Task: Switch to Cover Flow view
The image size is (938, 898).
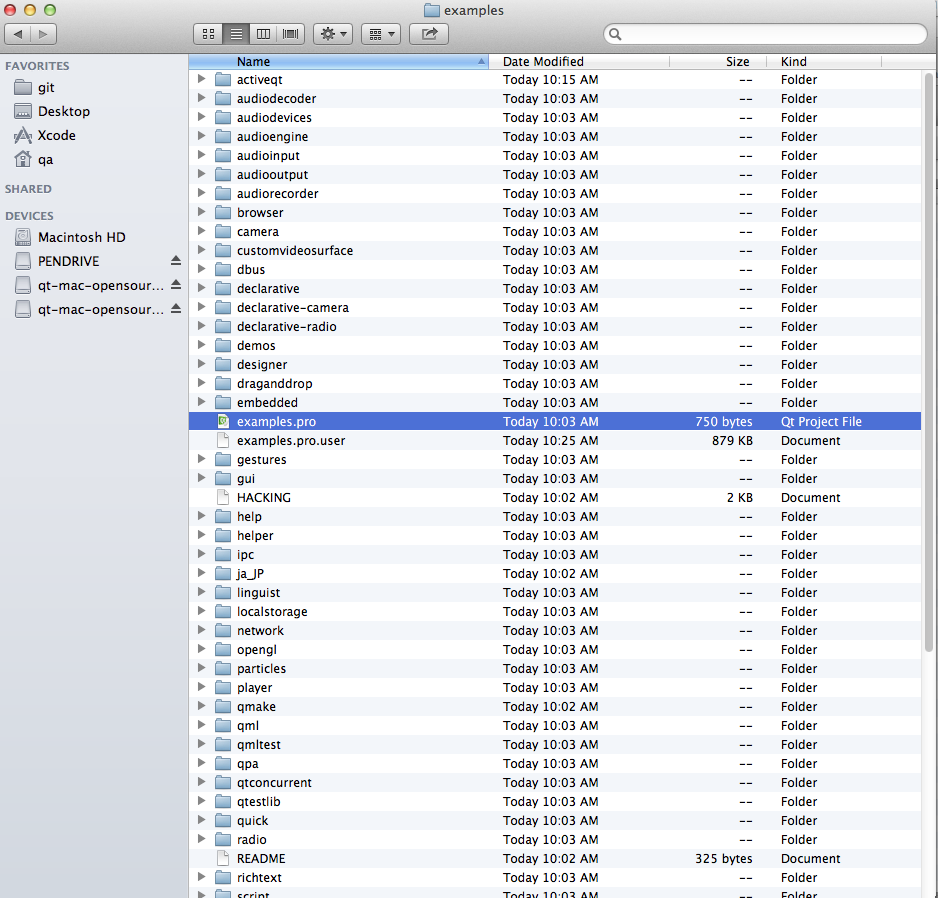Action: pos(291,34)
